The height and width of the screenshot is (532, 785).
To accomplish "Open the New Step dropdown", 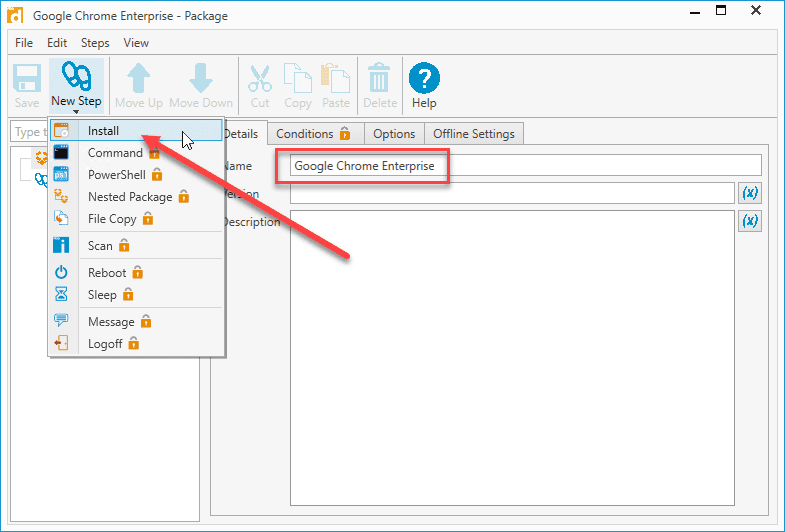I will (76, 86).
